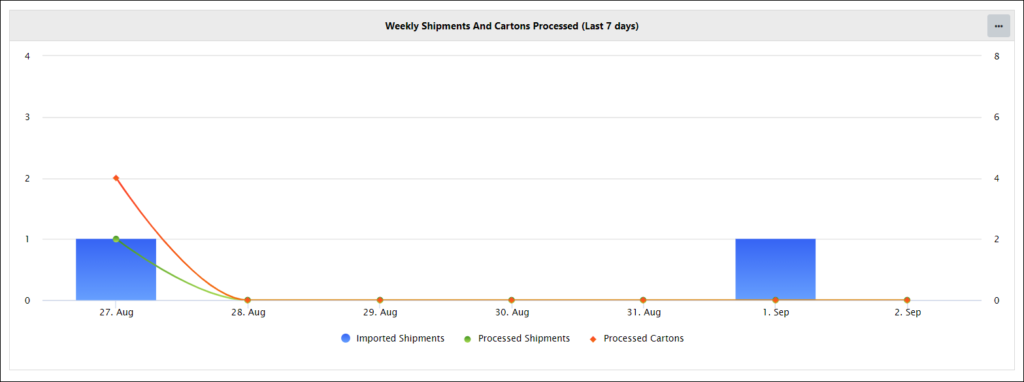This screenshot has width=1024, height=382.
Task: Click the data point marker at 30. Aug
Action: (x=511, y=300)
